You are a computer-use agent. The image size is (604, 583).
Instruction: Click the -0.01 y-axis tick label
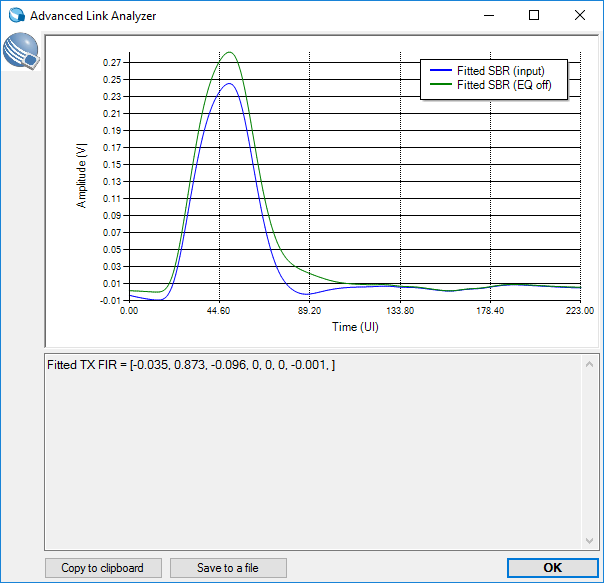coord(110,301)
